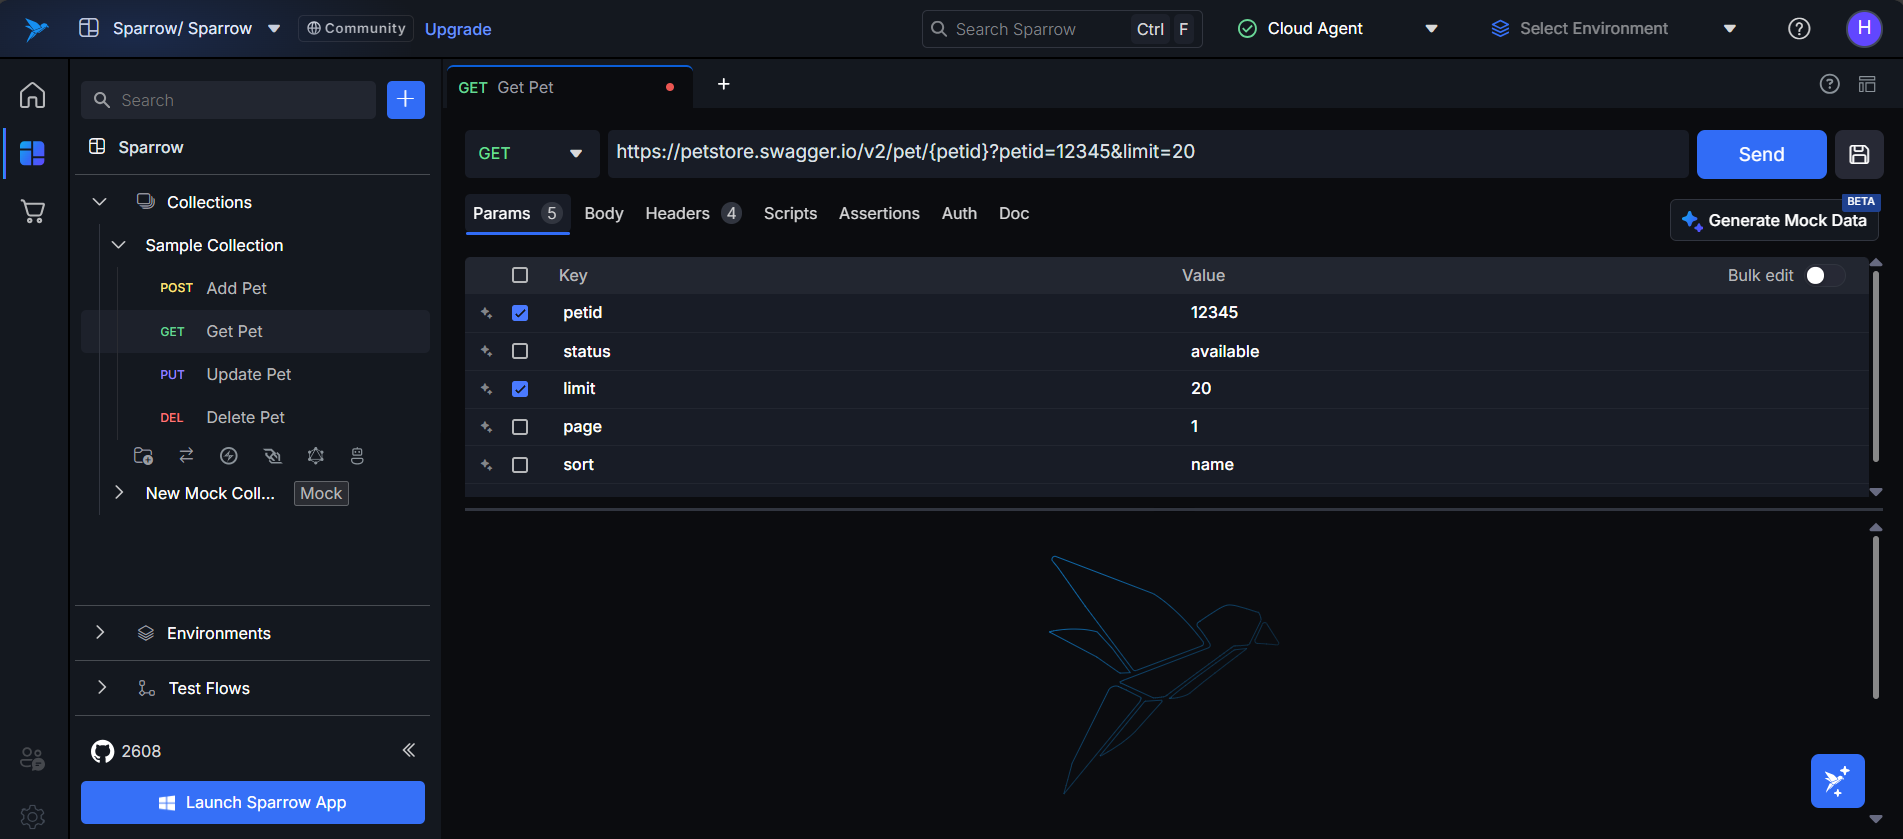Enable the status parameter checkbox
Viewport: 1903px width, 839px height.
click(520, 351)
